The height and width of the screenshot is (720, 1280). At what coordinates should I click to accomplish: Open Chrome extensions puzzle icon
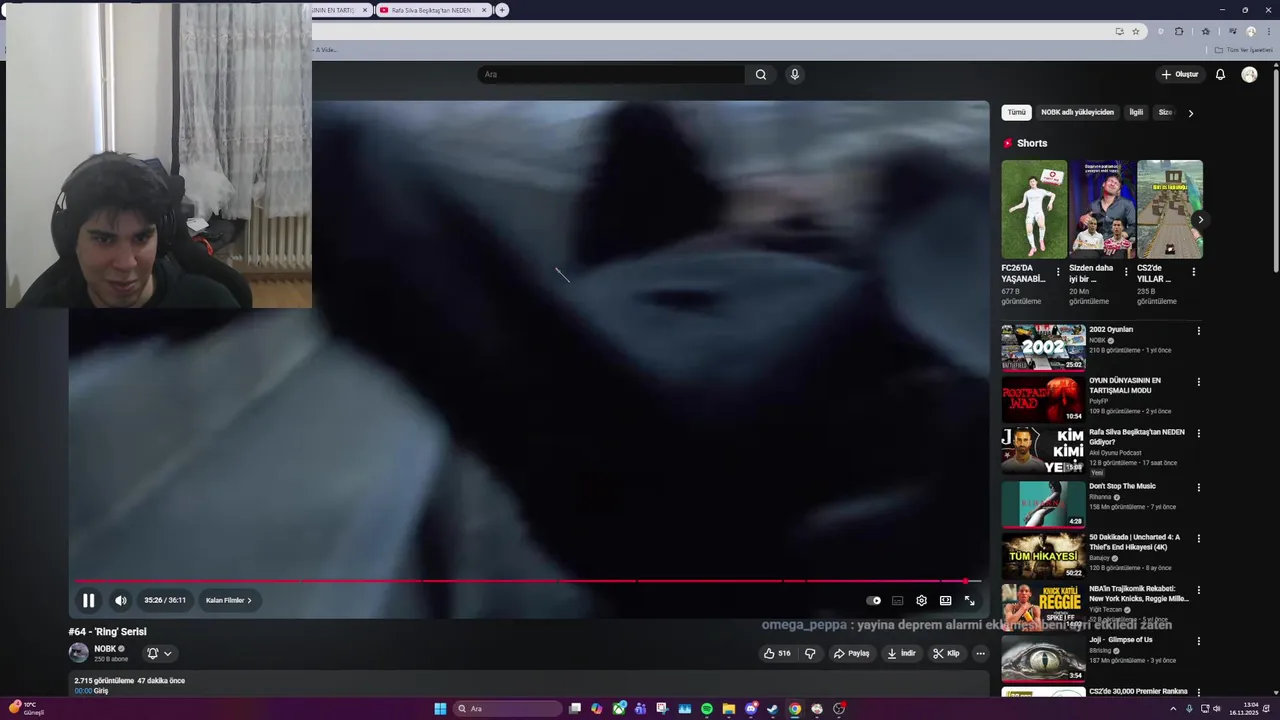1179,31
